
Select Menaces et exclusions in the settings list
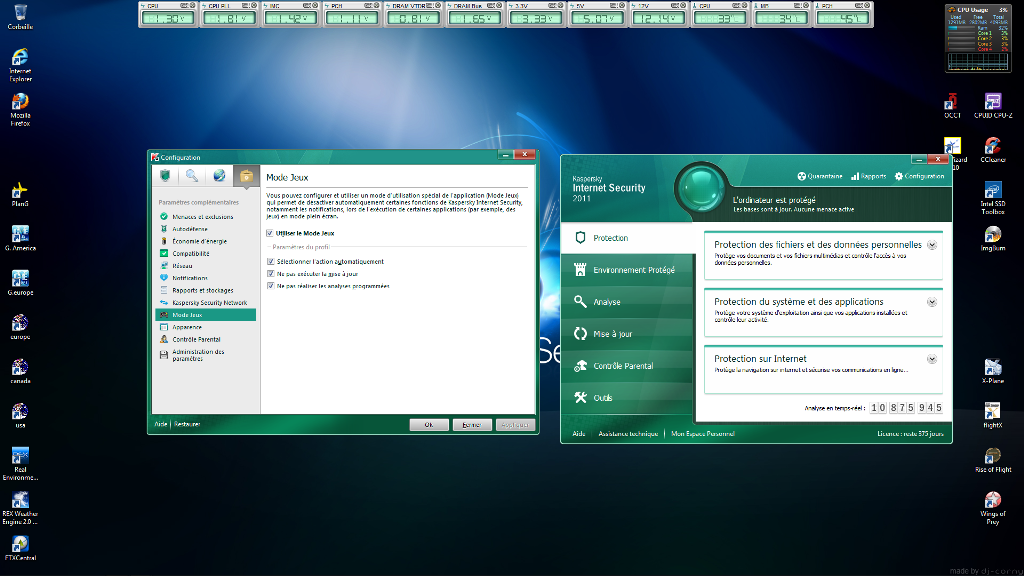click(206, 217)
